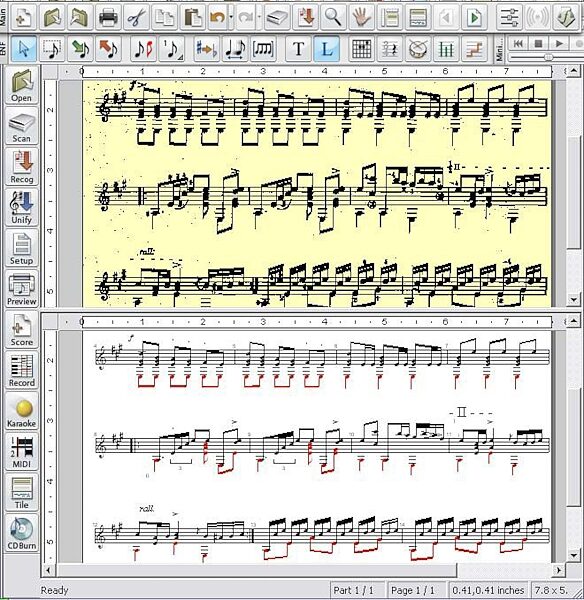Click the rall. marking in recognized score

point(147,509)
